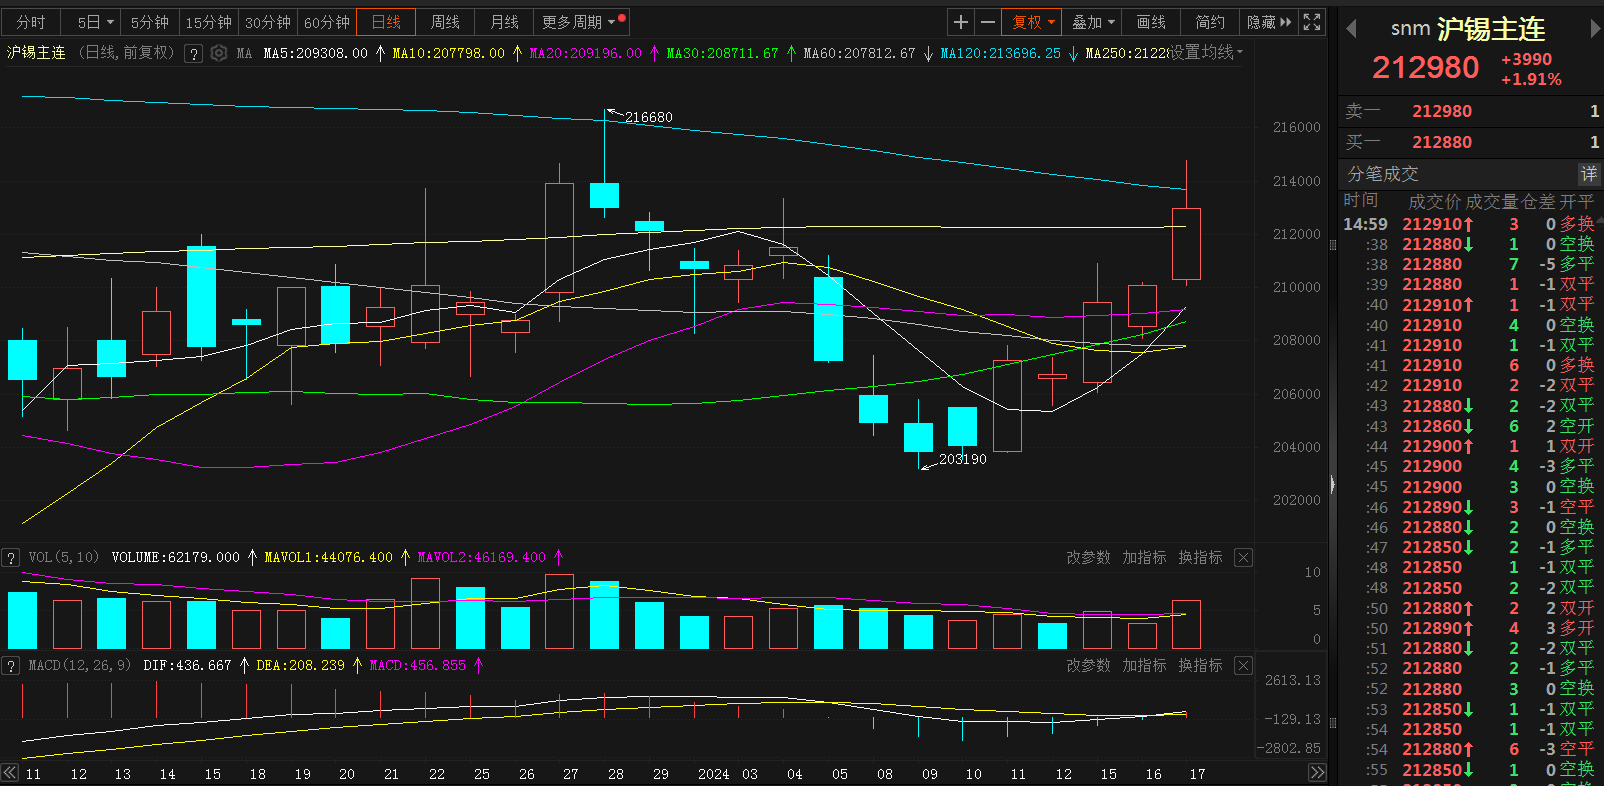Viewport: 1604px width, 786px height.
Task: Toggle 画线 drawing tools
Action: coord(1151,22)
